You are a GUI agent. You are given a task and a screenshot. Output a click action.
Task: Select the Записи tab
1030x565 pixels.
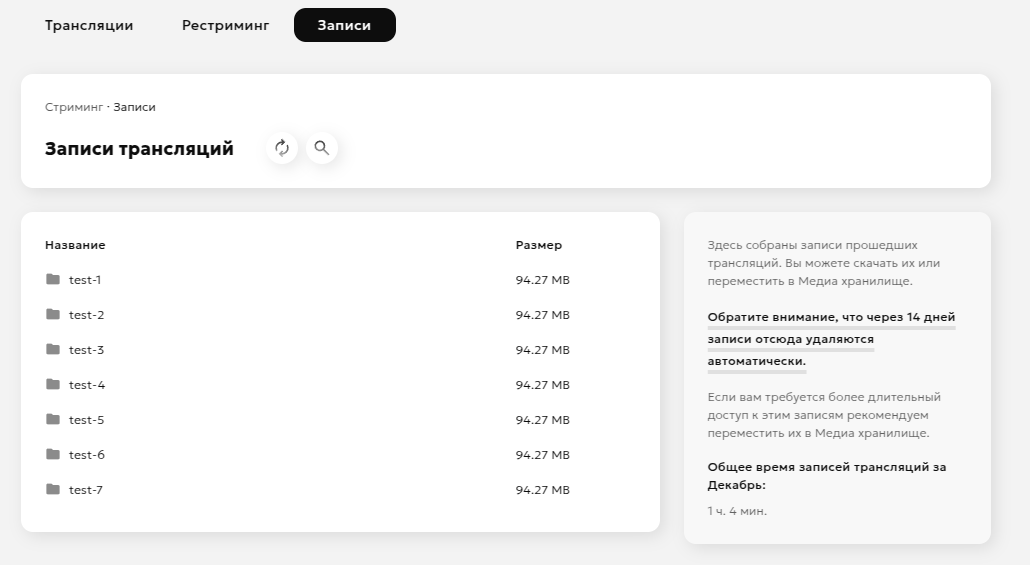(x=344, y=25)
